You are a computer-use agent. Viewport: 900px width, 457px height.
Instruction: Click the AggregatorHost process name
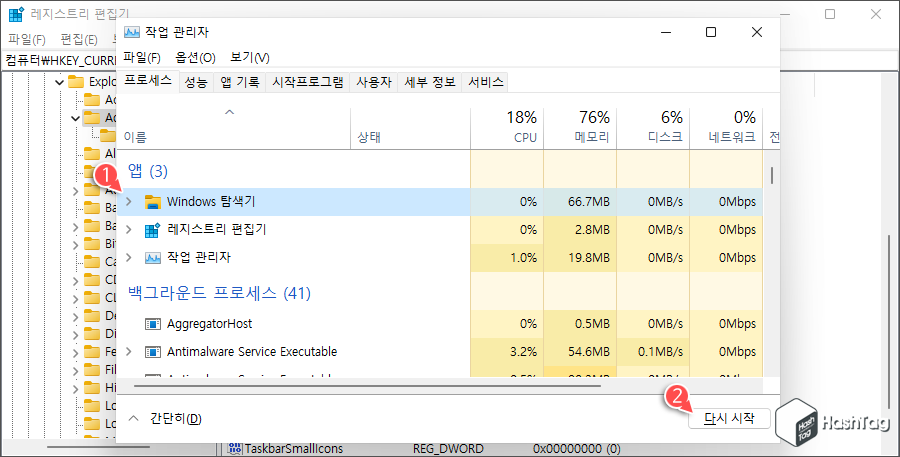tap(210, 324)
